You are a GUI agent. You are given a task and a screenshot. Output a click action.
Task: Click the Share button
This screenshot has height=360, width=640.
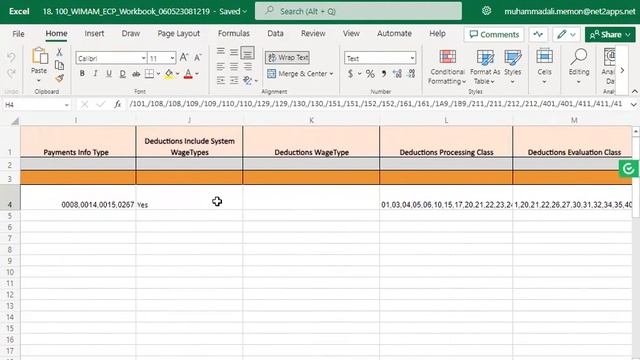point(610,35)
